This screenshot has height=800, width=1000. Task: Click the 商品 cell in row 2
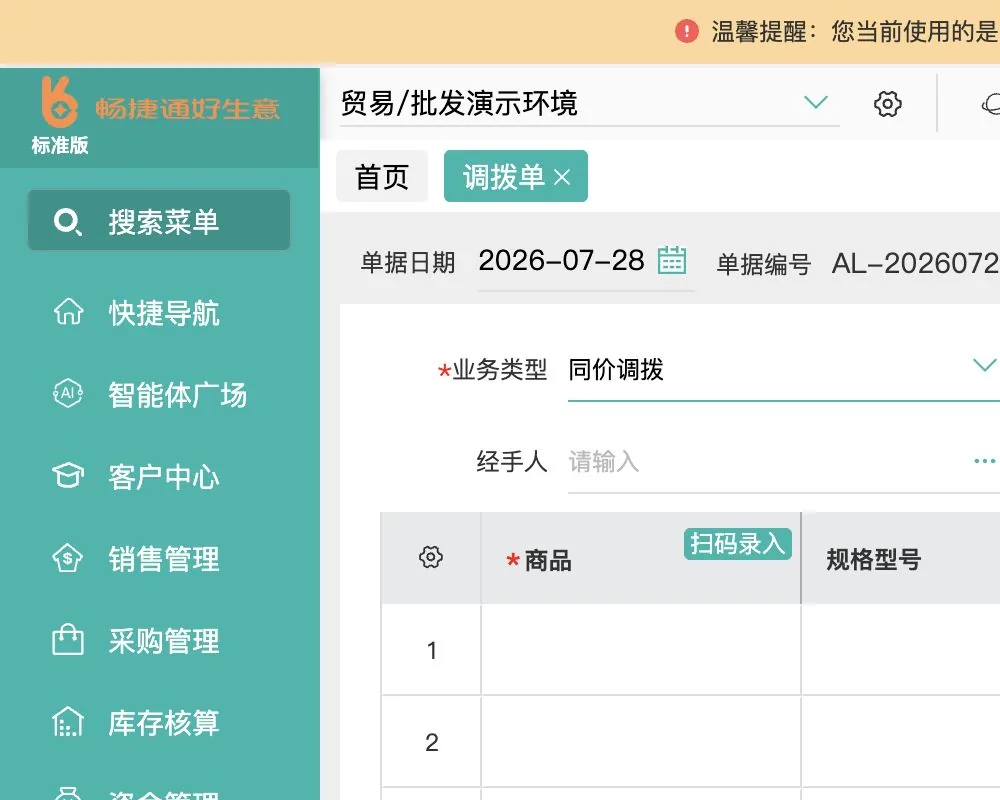click(x=641, y=741)
